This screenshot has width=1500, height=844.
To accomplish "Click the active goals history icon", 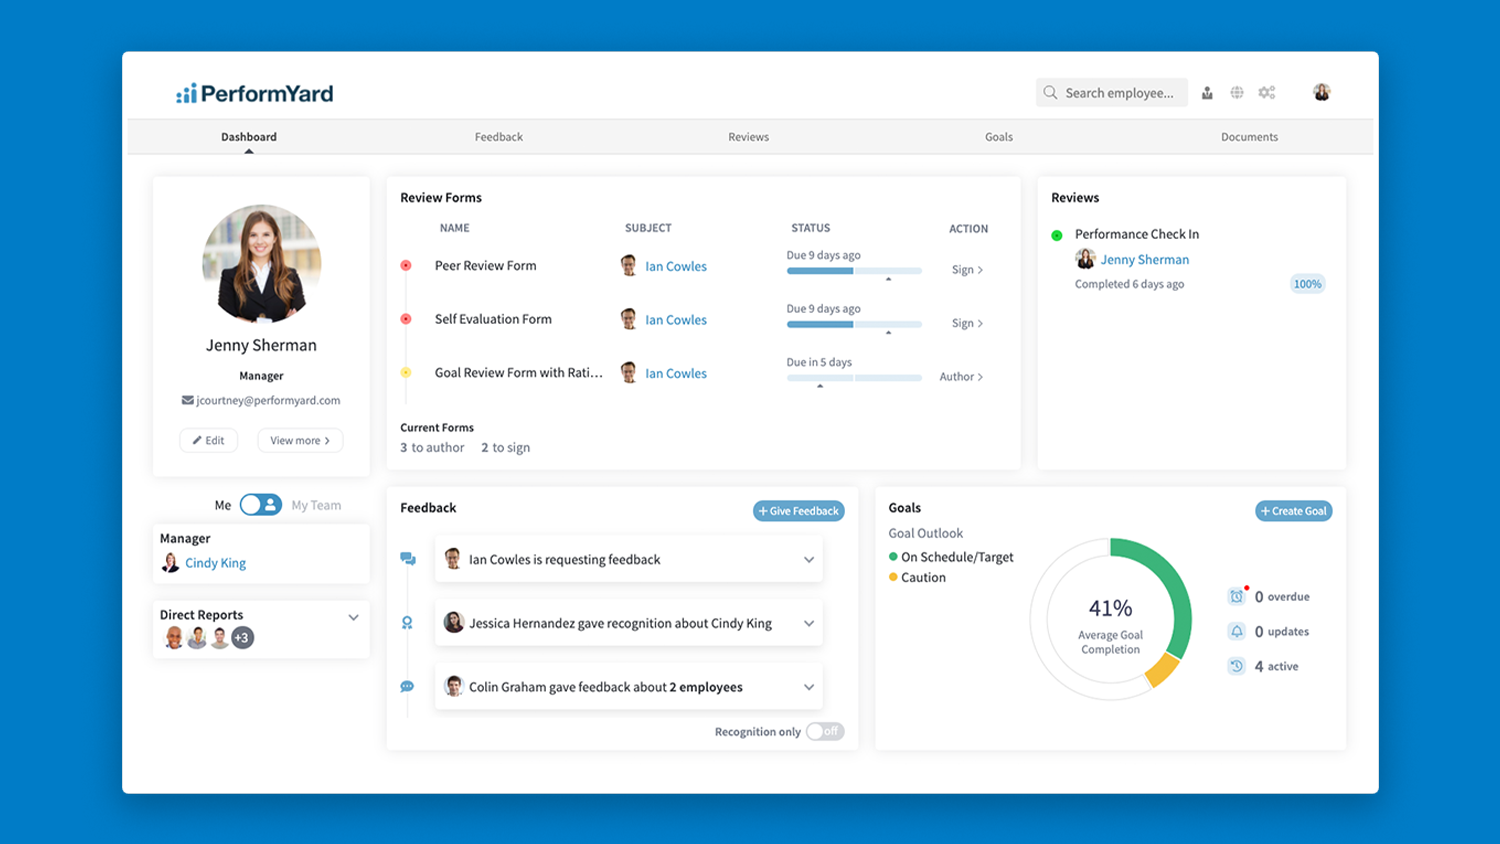I will pyautogui.click(x=1236, y=666).
